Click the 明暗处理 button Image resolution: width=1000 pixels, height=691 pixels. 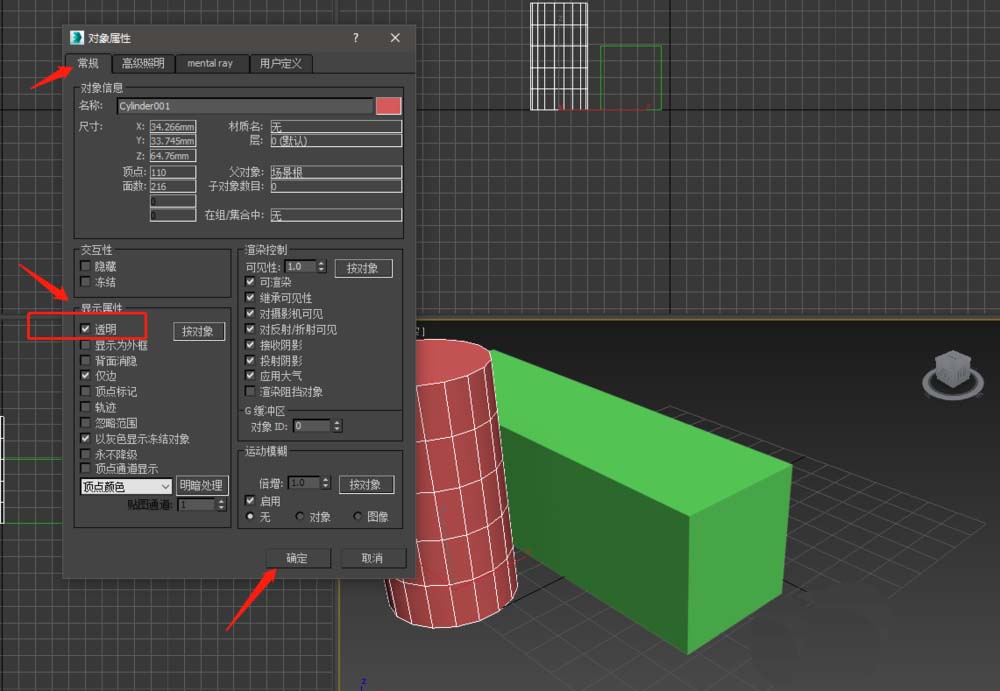pos(201,486)
